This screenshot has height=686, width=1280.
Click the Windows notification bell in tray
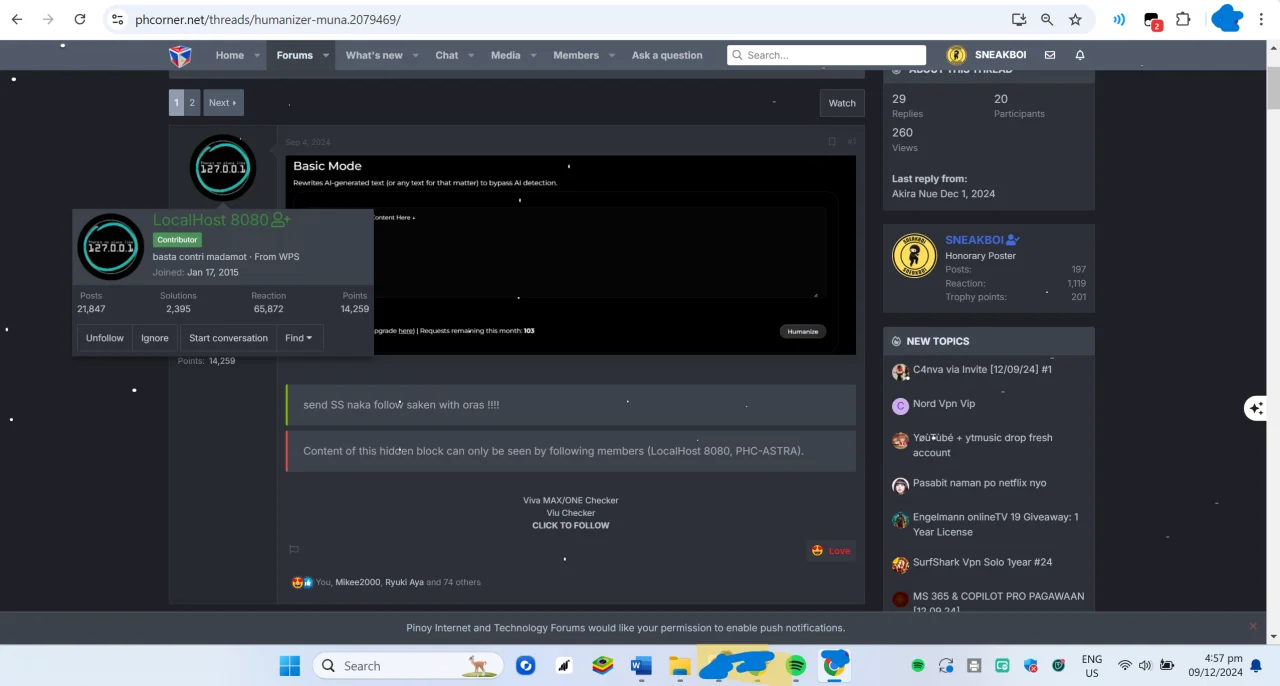pyautogui.click(x=1256, y=666)
